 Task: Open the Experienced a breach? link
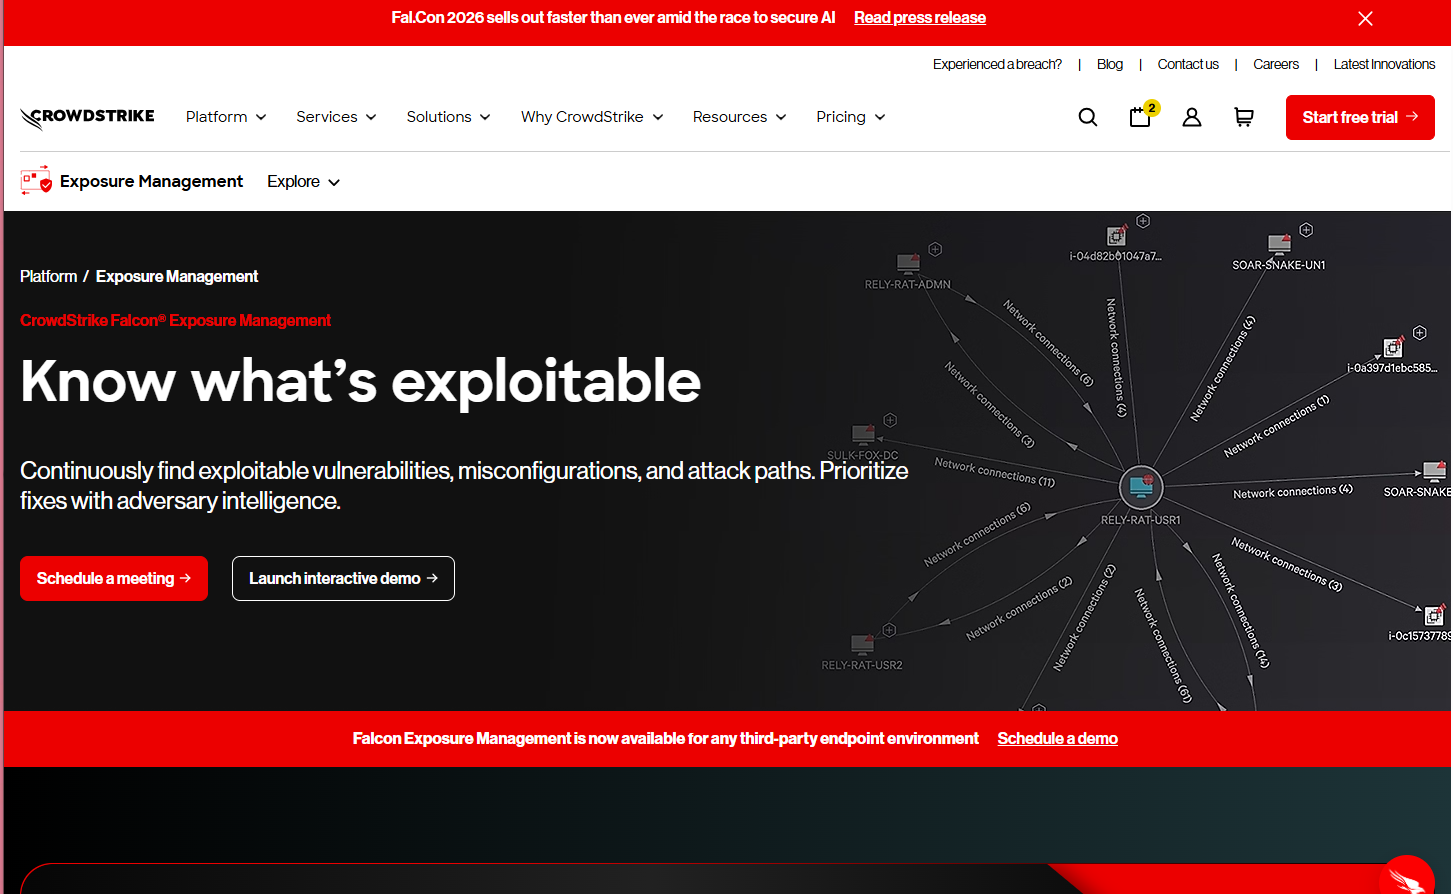[x=997, y=64]
